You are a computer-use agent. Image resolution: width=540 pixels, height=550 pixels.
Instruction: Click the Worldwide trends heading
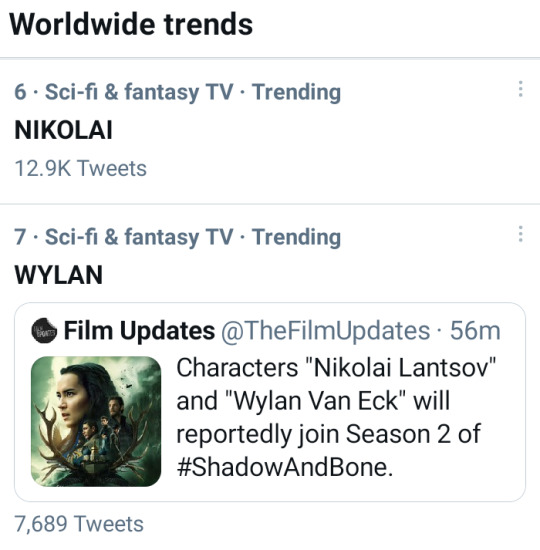pyautogui.click(x=131, y=24)
